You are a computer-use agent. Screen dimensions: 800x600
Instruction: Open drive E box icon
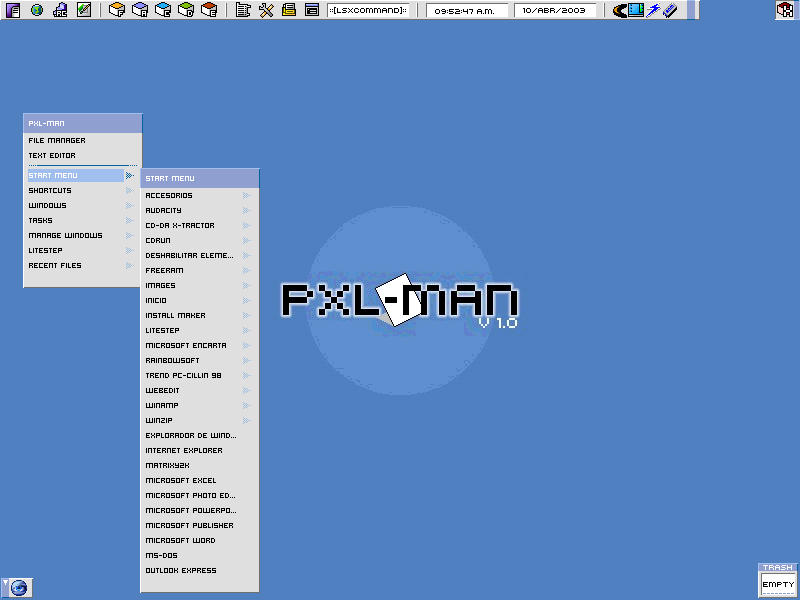[209, 10]
